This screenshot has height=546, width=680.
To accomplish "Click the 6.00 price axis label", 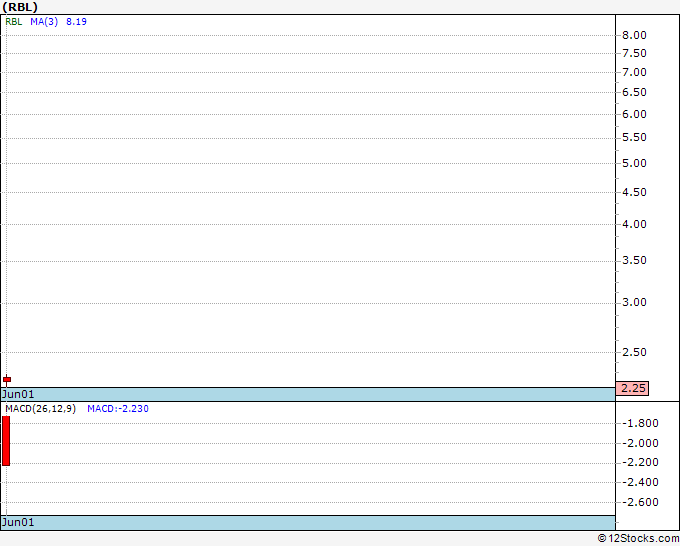I will 634,114.
